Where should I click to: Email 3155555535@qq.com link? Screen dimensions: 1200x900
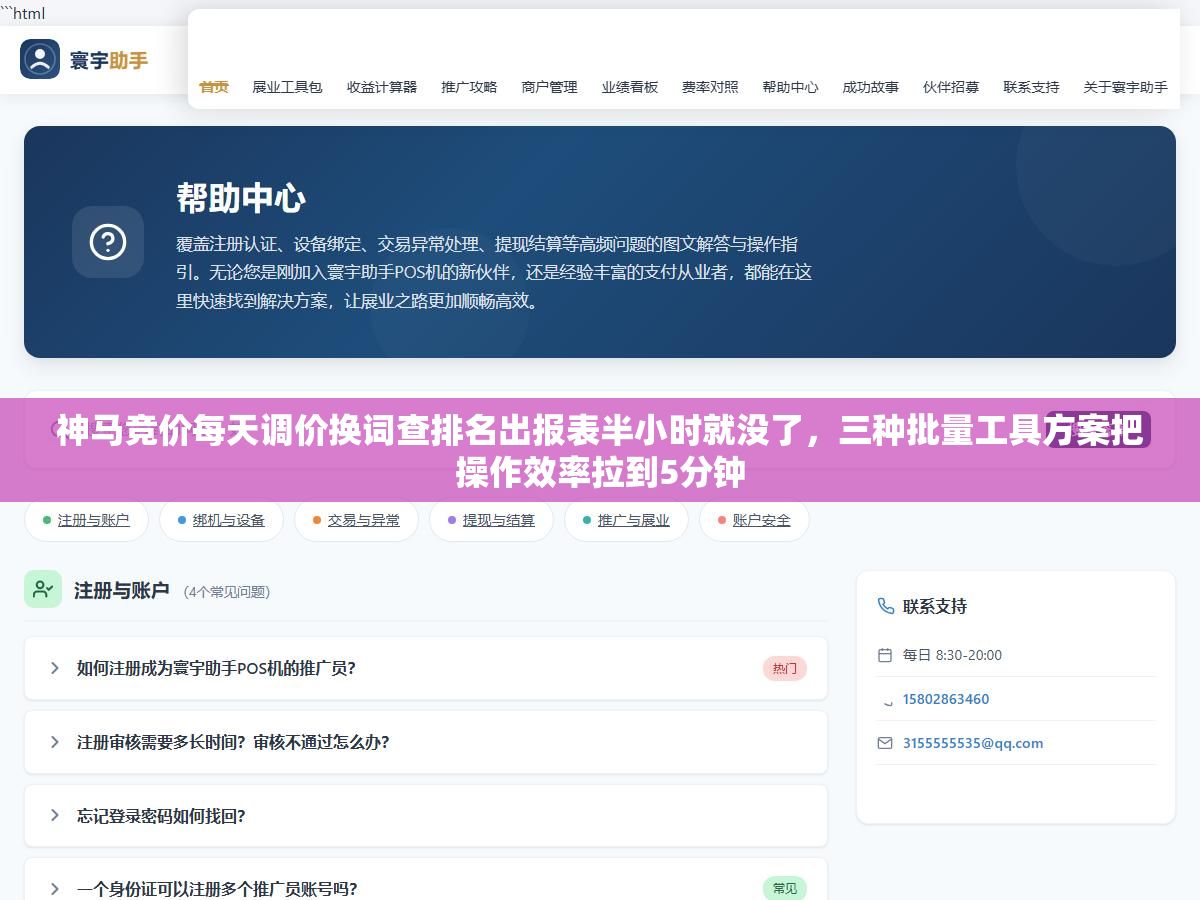pos(973,743)
